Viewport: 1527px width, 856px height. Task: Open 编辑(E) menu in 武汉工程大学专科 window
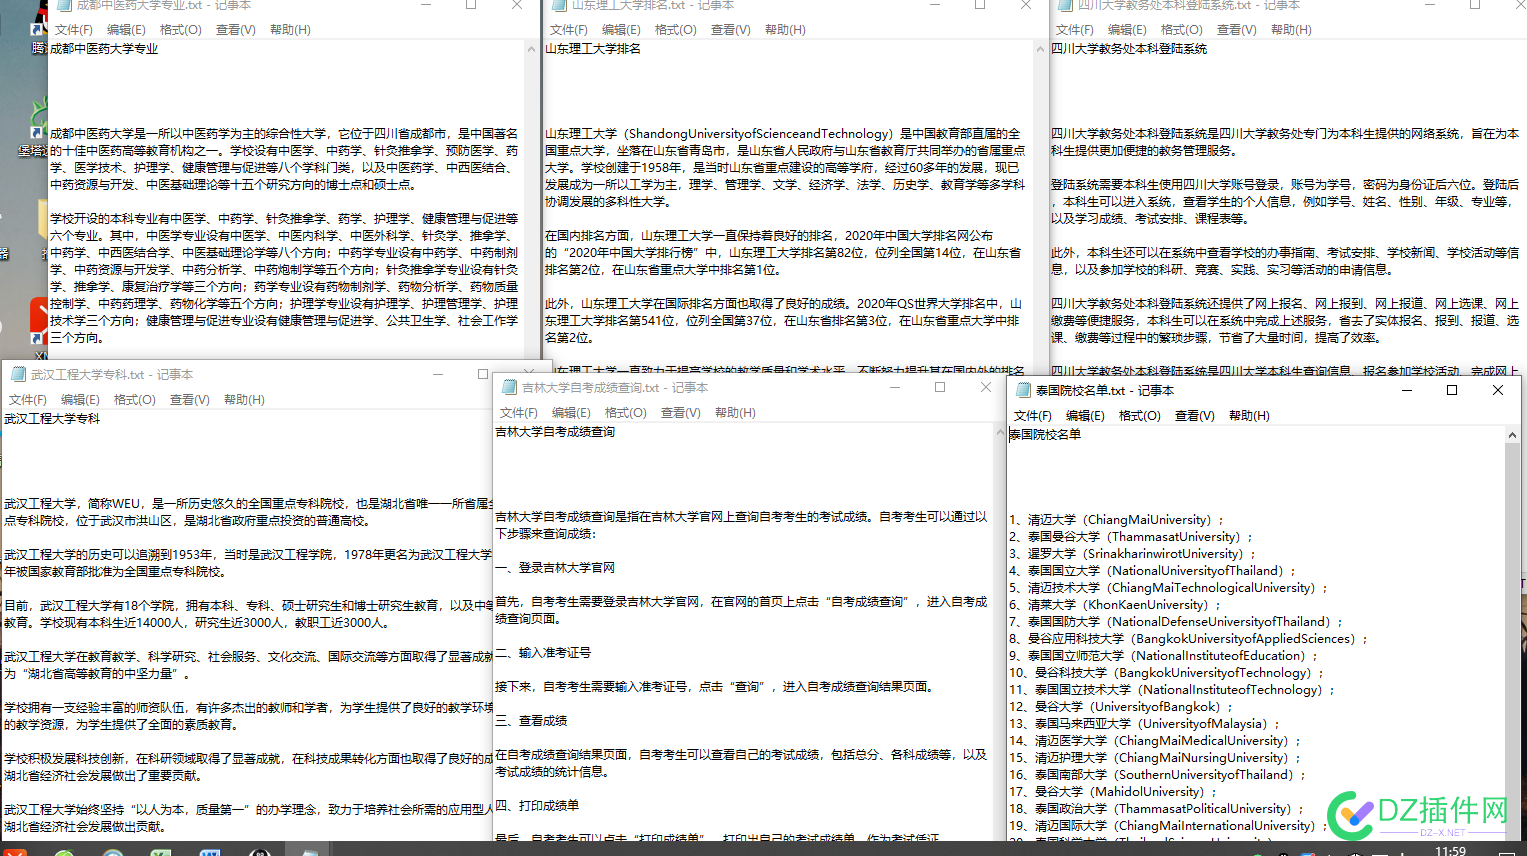tap(80, 400)
